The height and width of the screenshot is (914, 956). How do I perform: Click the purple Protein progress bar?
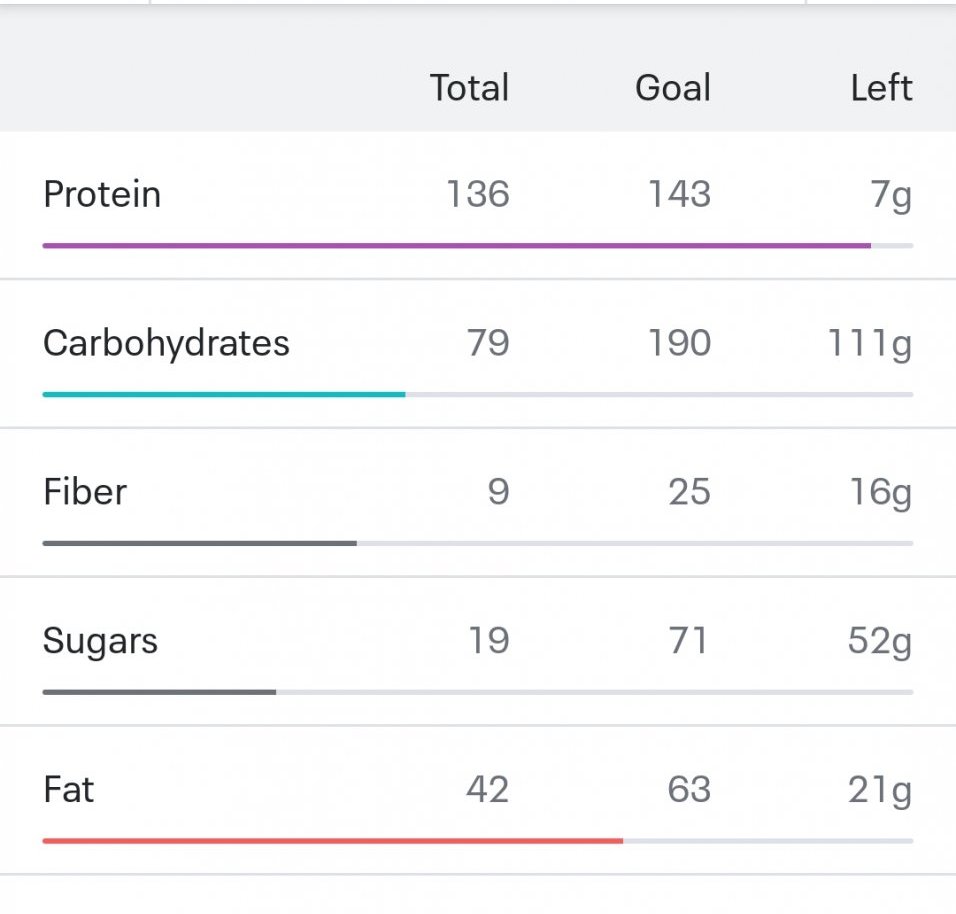tap(456, 245)
